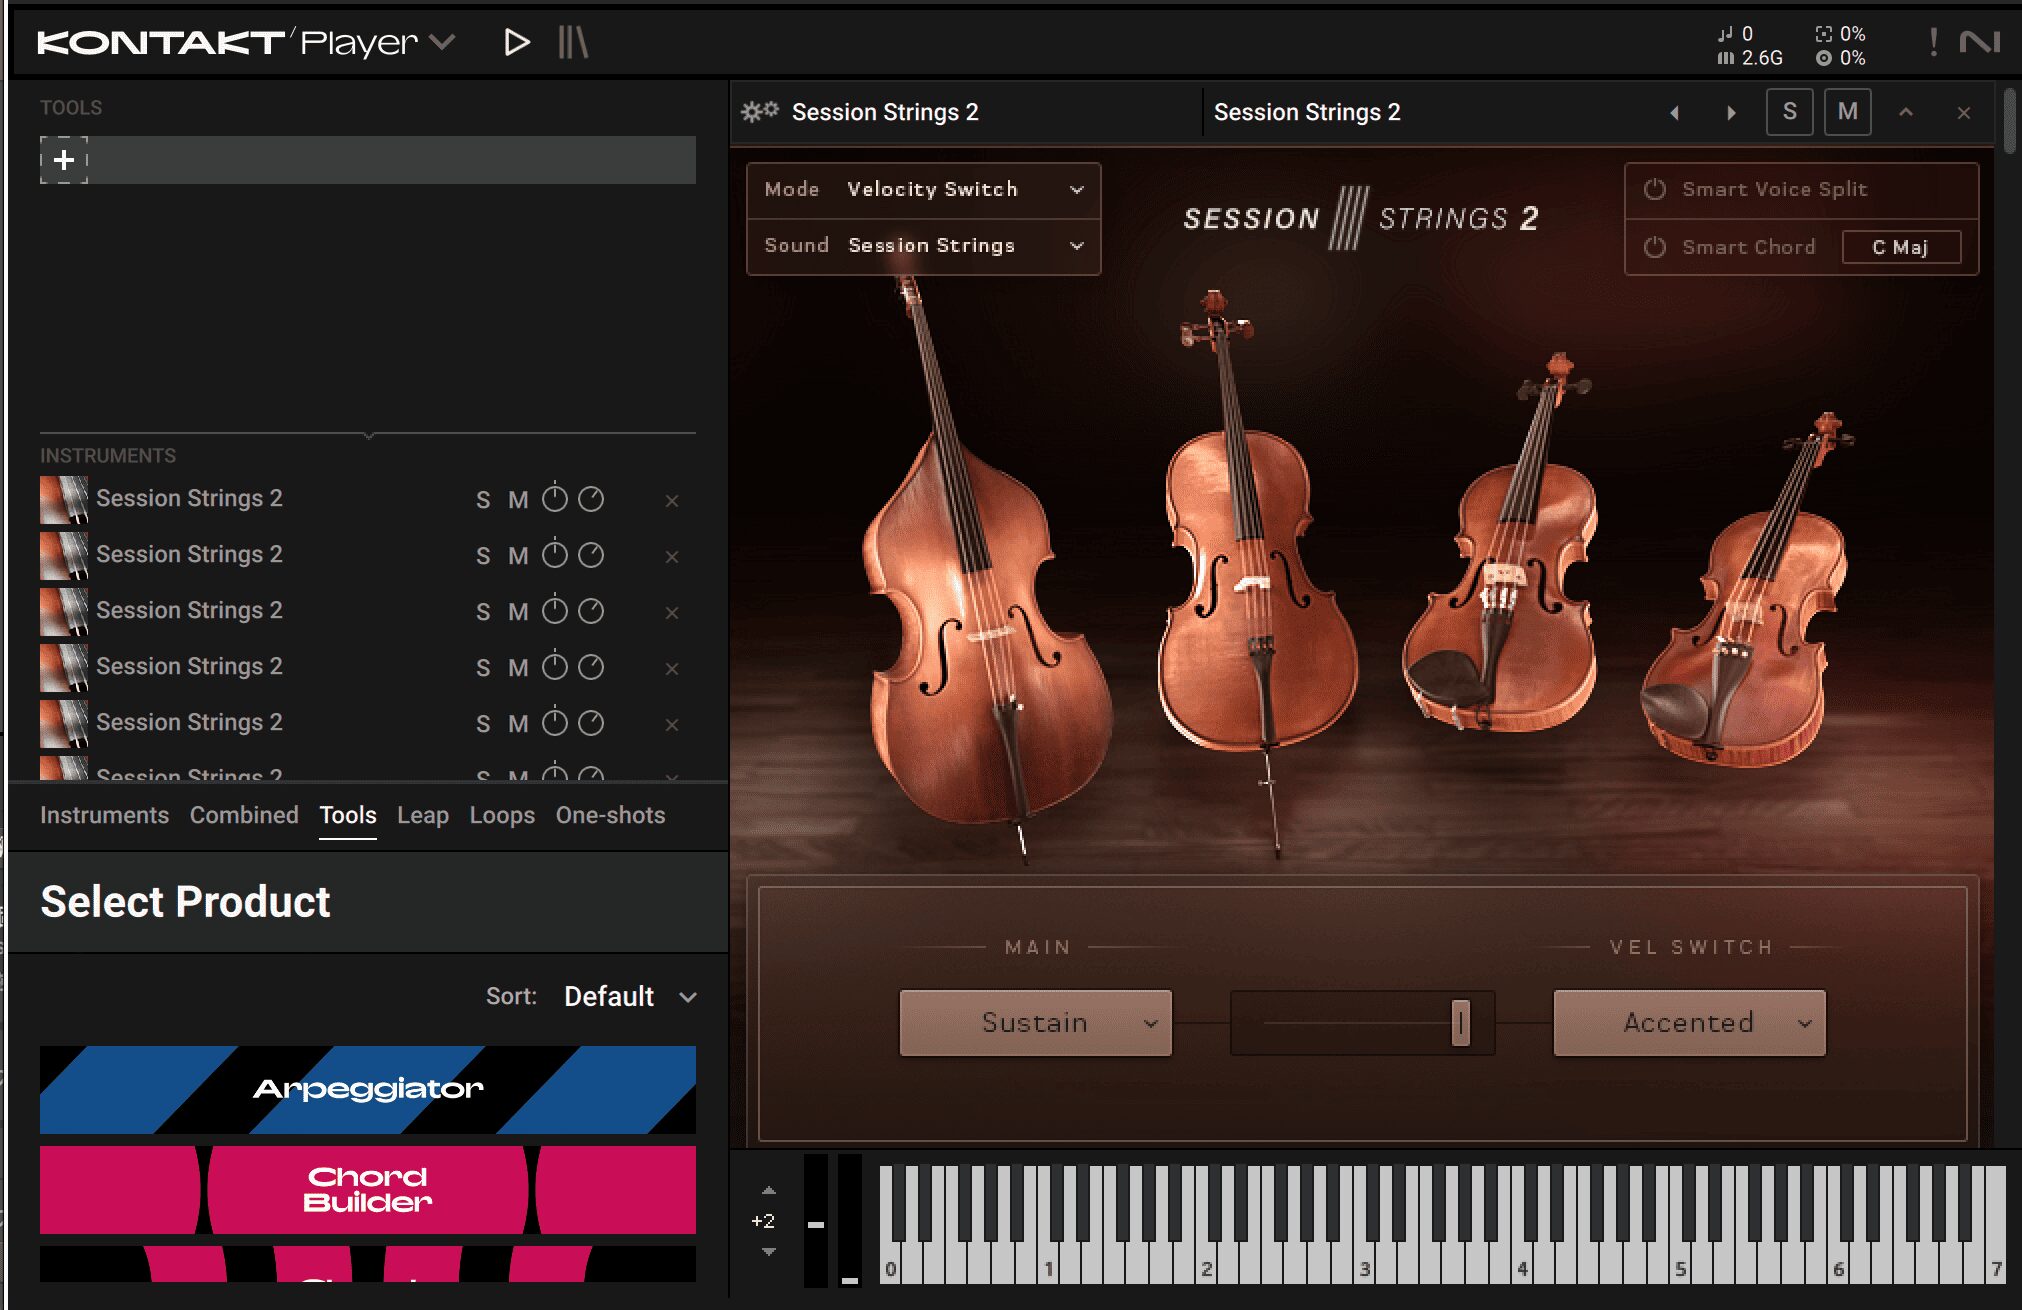Shift keyboard octave down arrow
This screenshot has height=1310, width=2022.
769,1252
